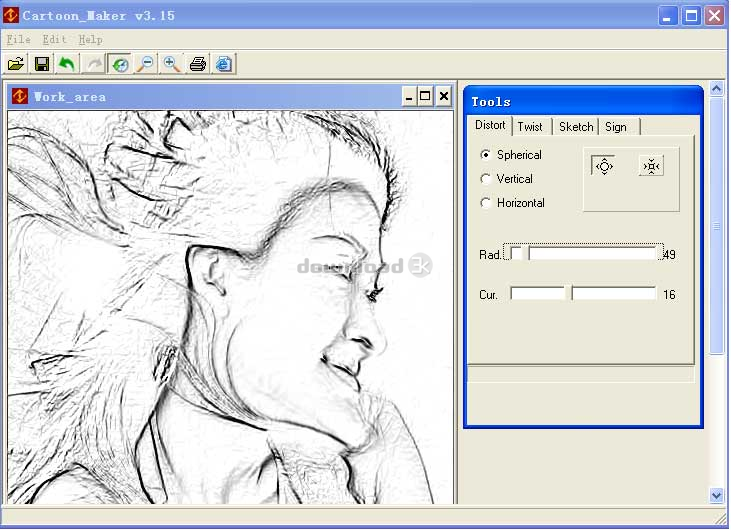
Task: Click scrollbar up arrow at right edge
Action: pos(717,88)
